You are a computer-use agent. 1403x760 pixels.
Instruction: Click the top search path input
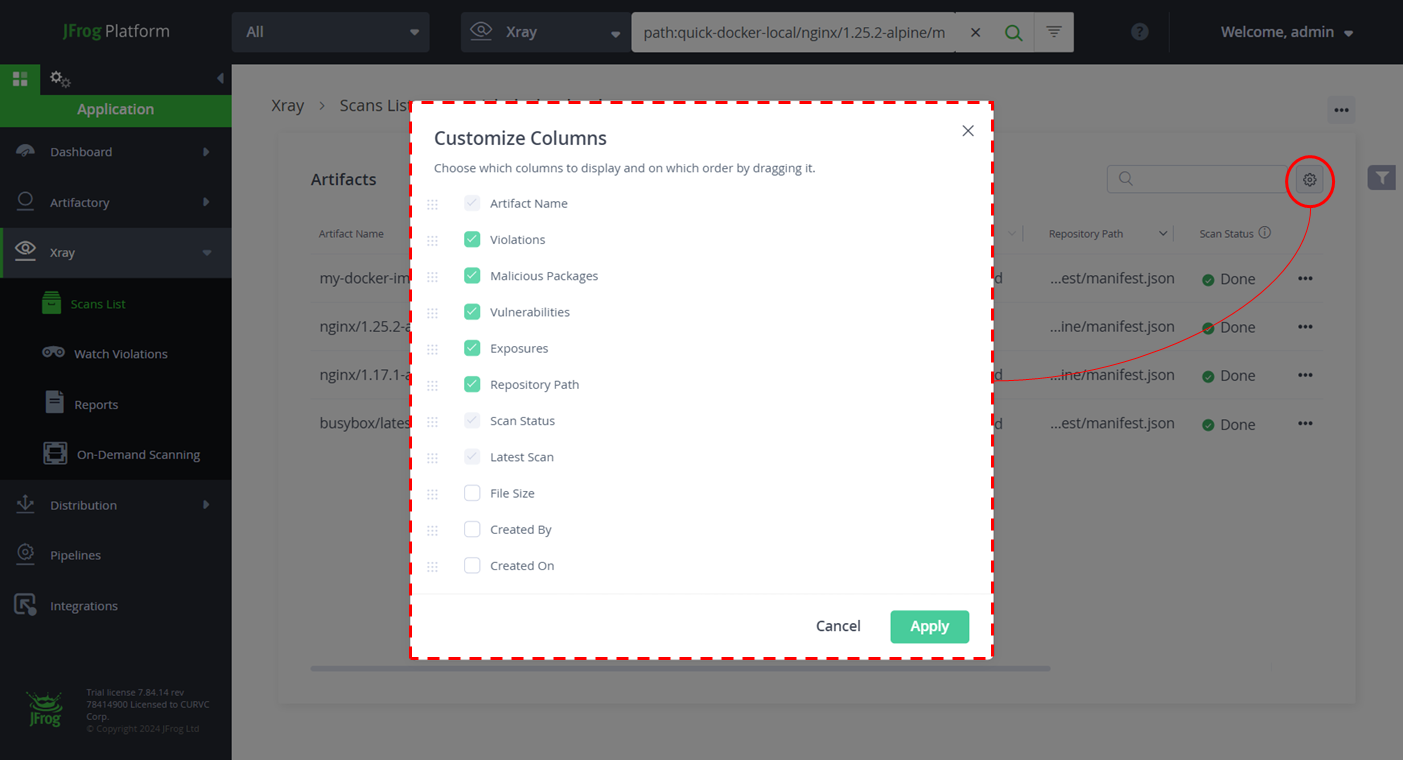tap(795, 32)
